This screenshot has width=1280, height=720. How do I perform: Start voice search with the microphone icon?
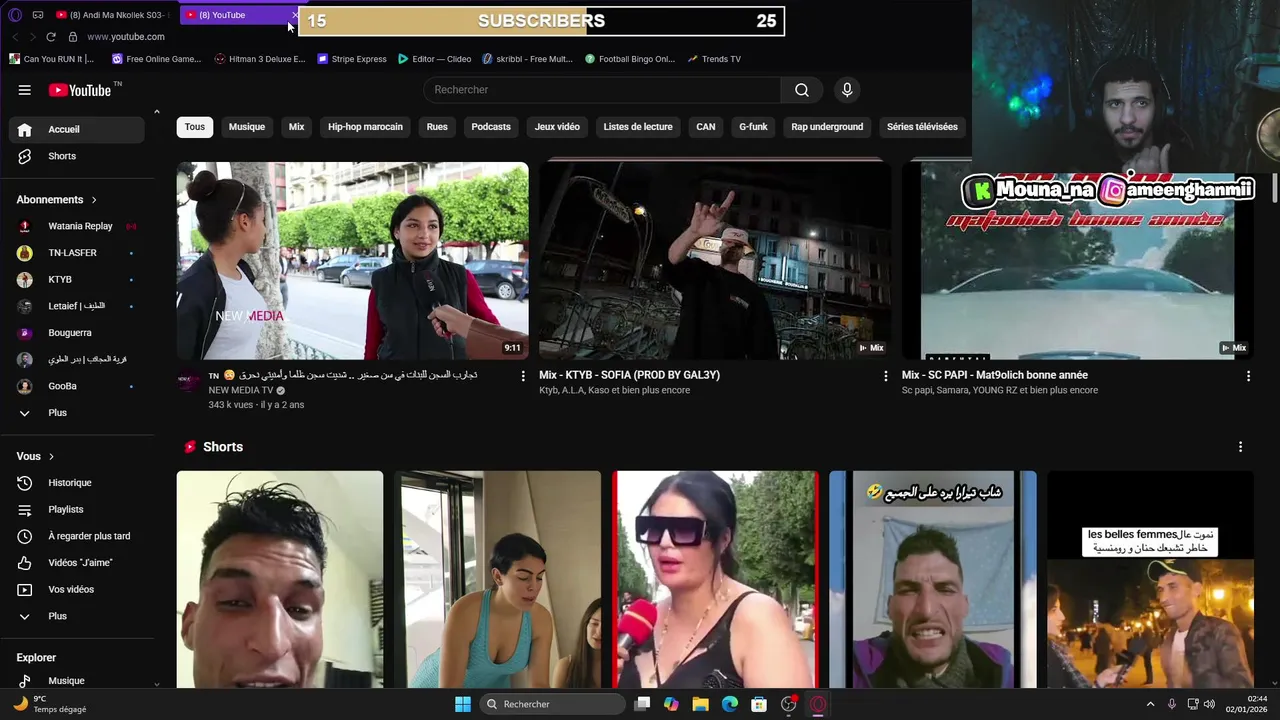pos(847,90)
